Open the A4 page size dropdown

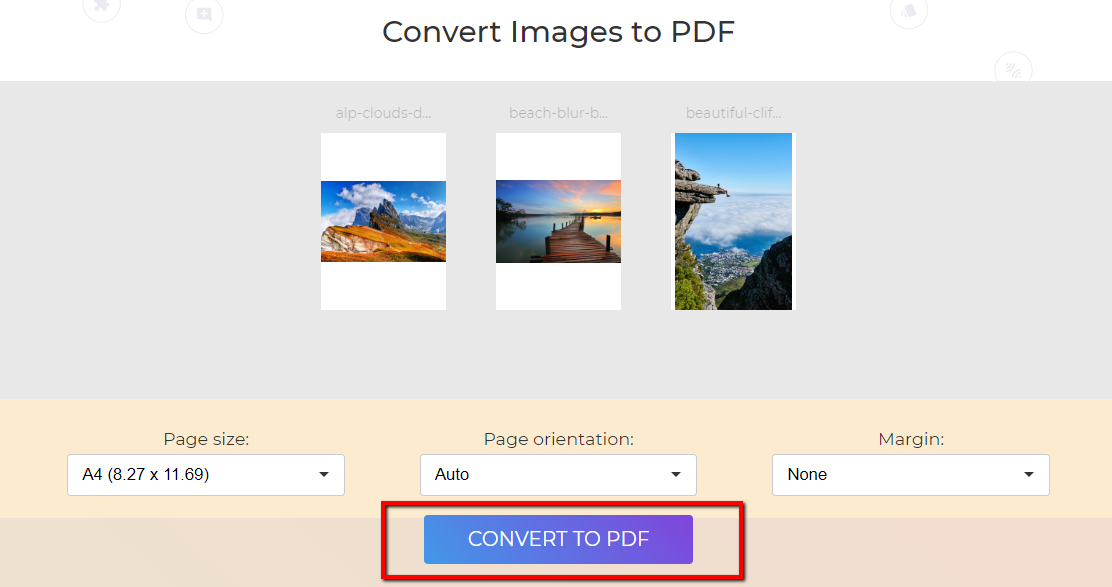[206, 474]
